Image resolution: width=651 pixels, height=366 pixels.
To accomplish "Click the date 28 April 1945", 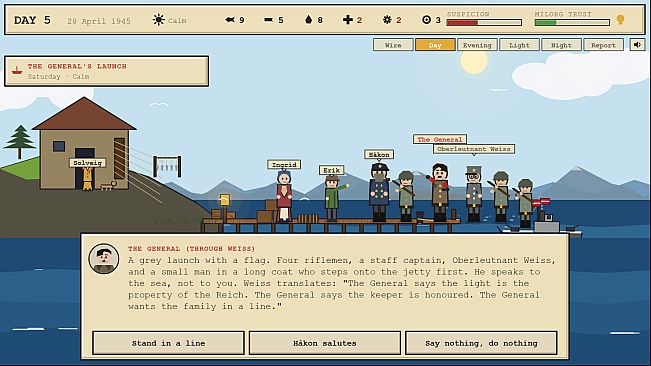I will click(99, 21).
